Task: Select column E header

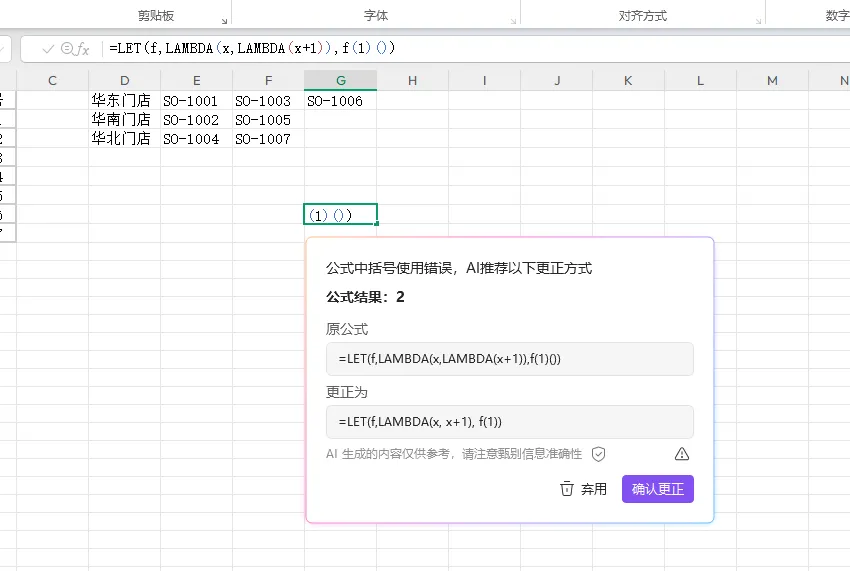Action: point(197,81)
